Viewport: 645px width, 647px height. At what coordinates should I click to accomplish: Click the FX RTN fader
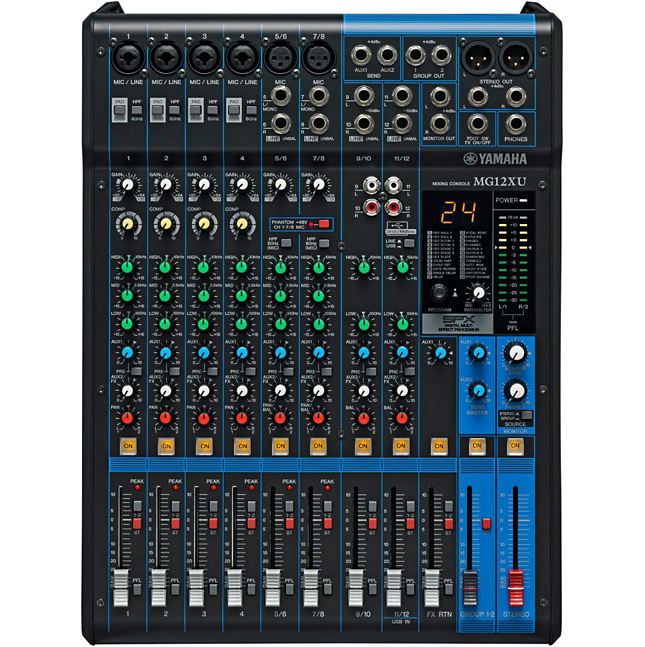pos(432,588)
